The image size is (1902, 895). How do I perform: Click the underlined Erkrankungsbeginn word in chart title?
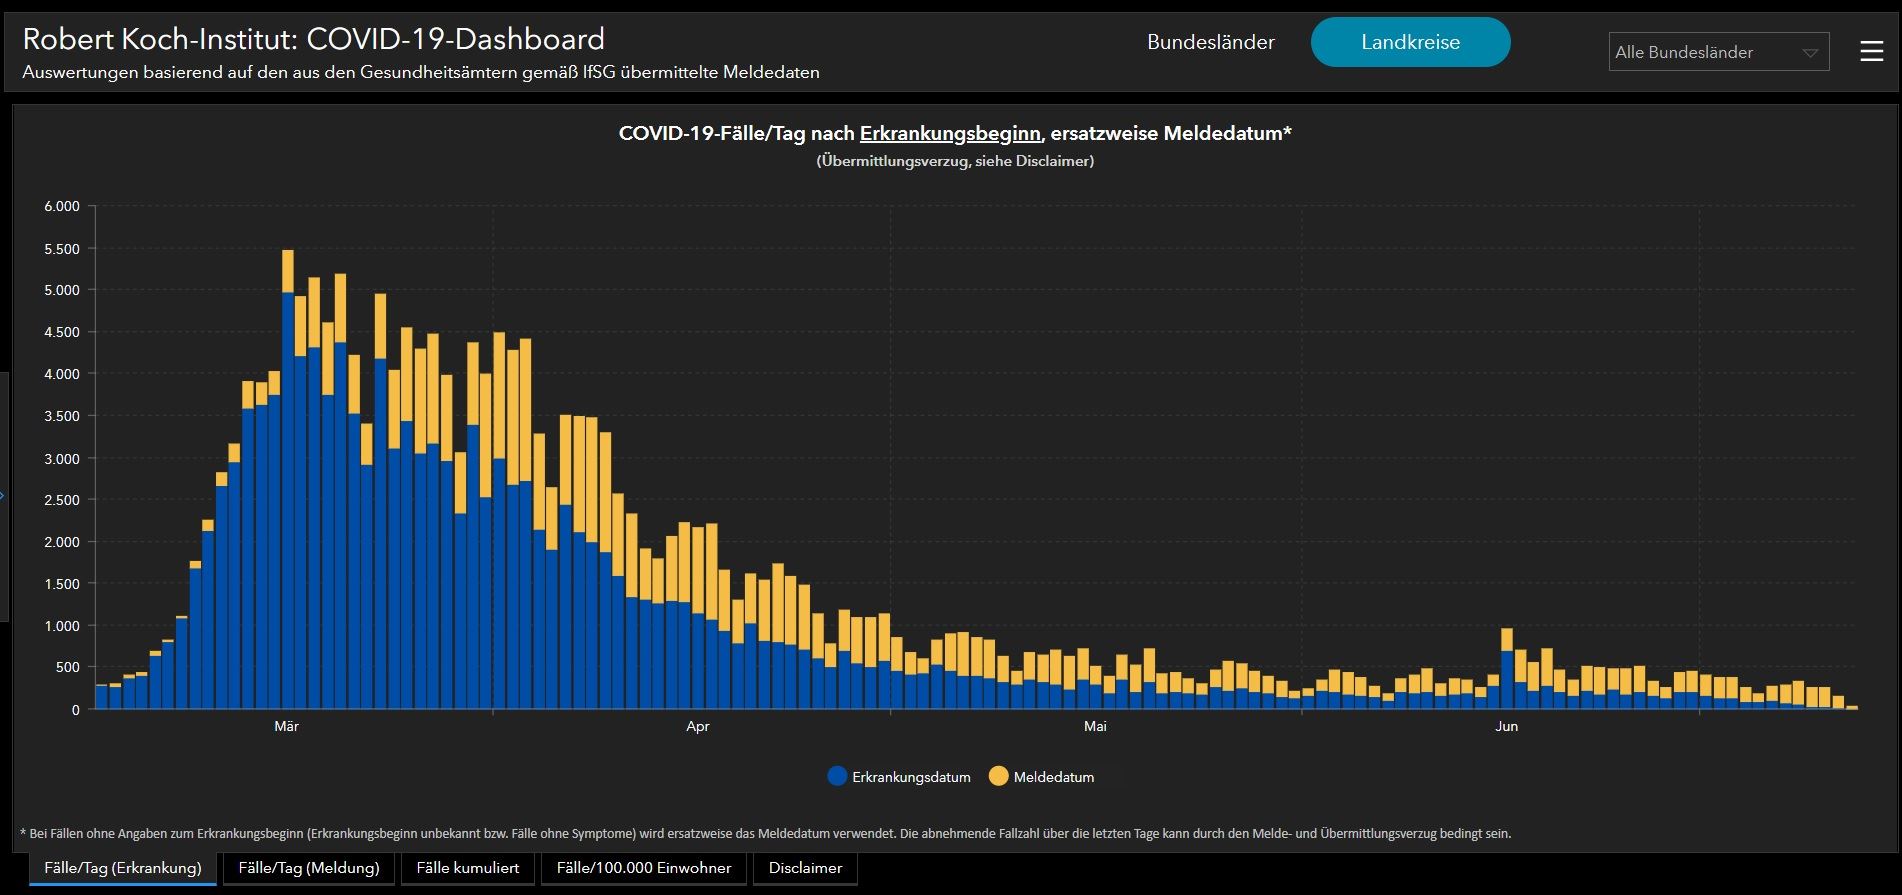(x=950, y=133)
